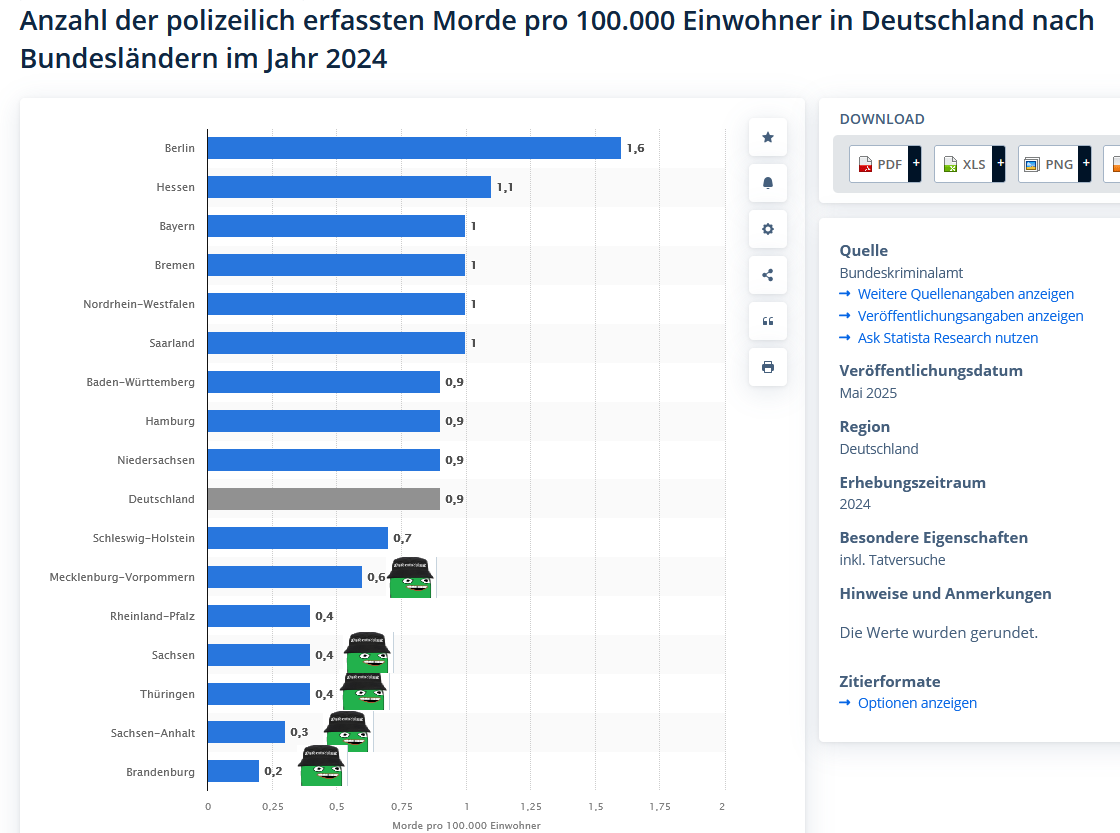1120x833 pixels.
Task: Click the star favorite icon
Action: pyautogui.click(x=768, y=137)
